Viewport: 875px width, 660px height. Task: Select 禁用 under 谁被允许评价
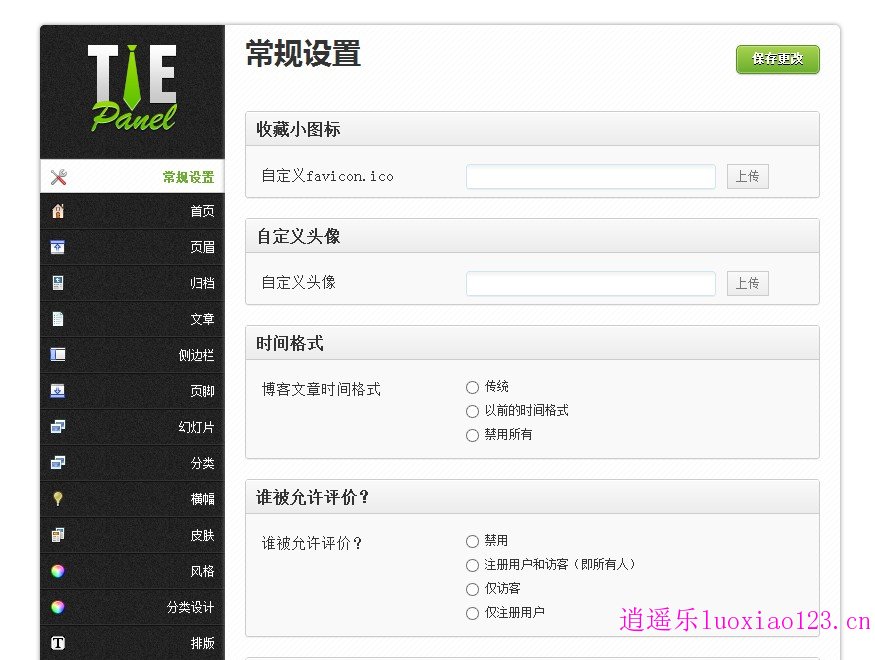coord(472,541)
